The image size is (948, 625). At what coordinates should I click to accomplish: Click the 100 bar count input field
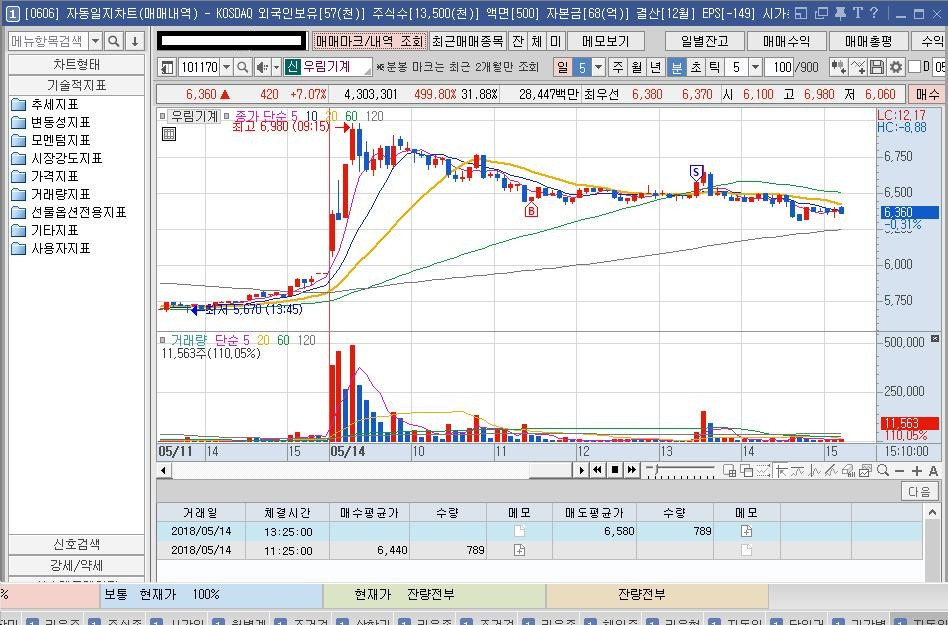(779, 67)
